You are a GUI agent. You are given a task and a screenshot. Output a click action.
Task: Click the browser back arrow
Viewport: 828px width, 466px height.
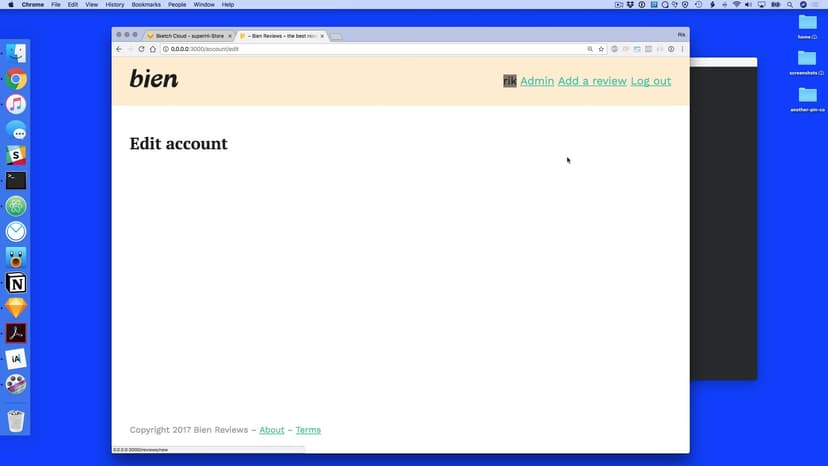119,49
